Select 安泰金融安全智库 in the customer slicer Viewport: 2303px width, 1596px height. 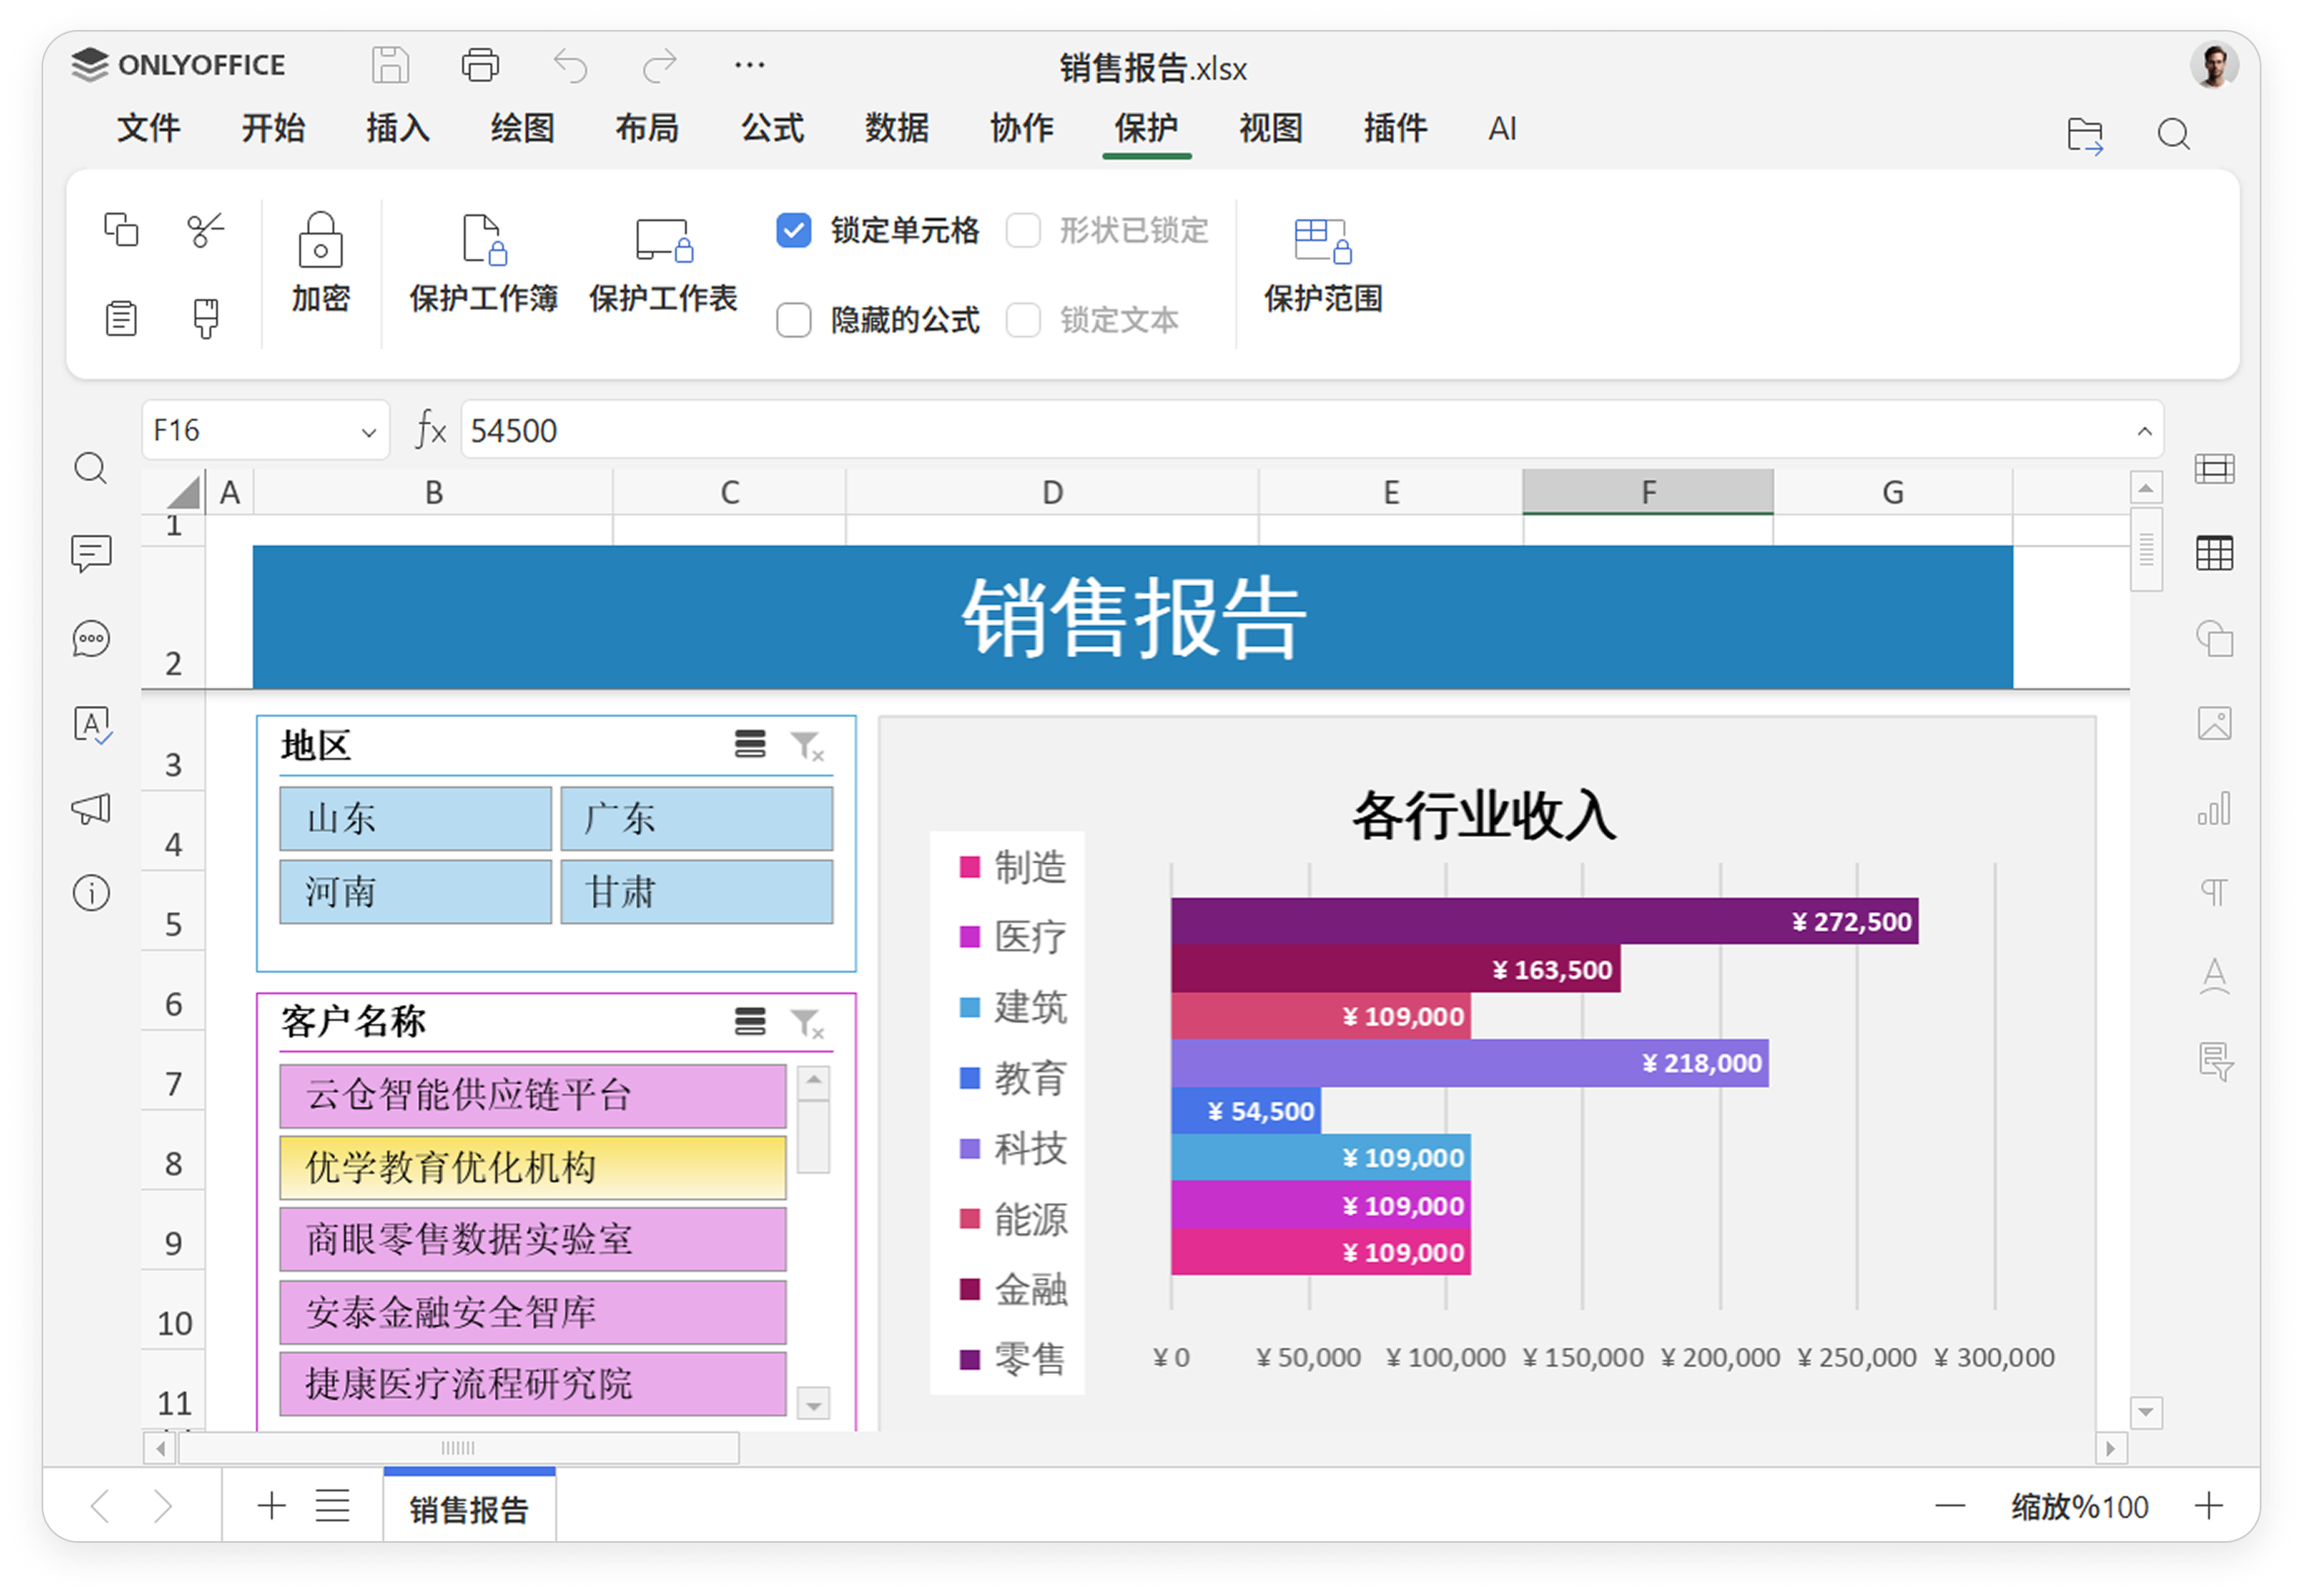coord(532,1312)
